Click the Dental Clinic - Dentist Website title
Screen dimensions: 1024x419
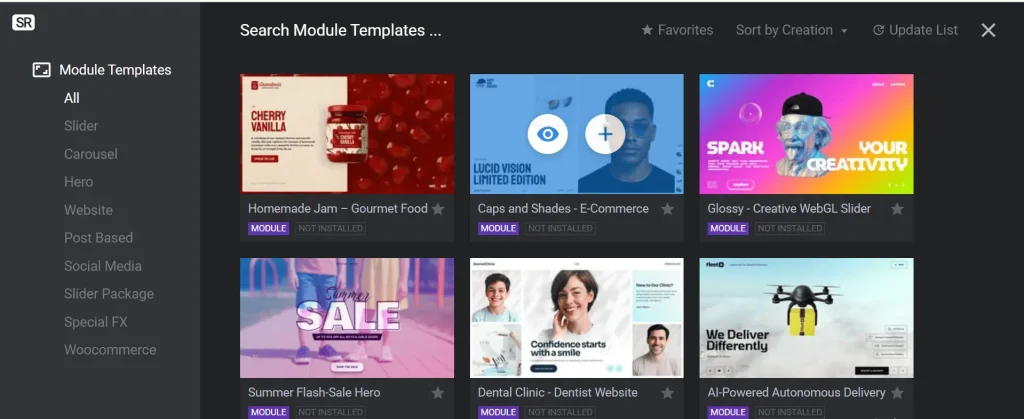pyautogui.click(x=558, y=393)
